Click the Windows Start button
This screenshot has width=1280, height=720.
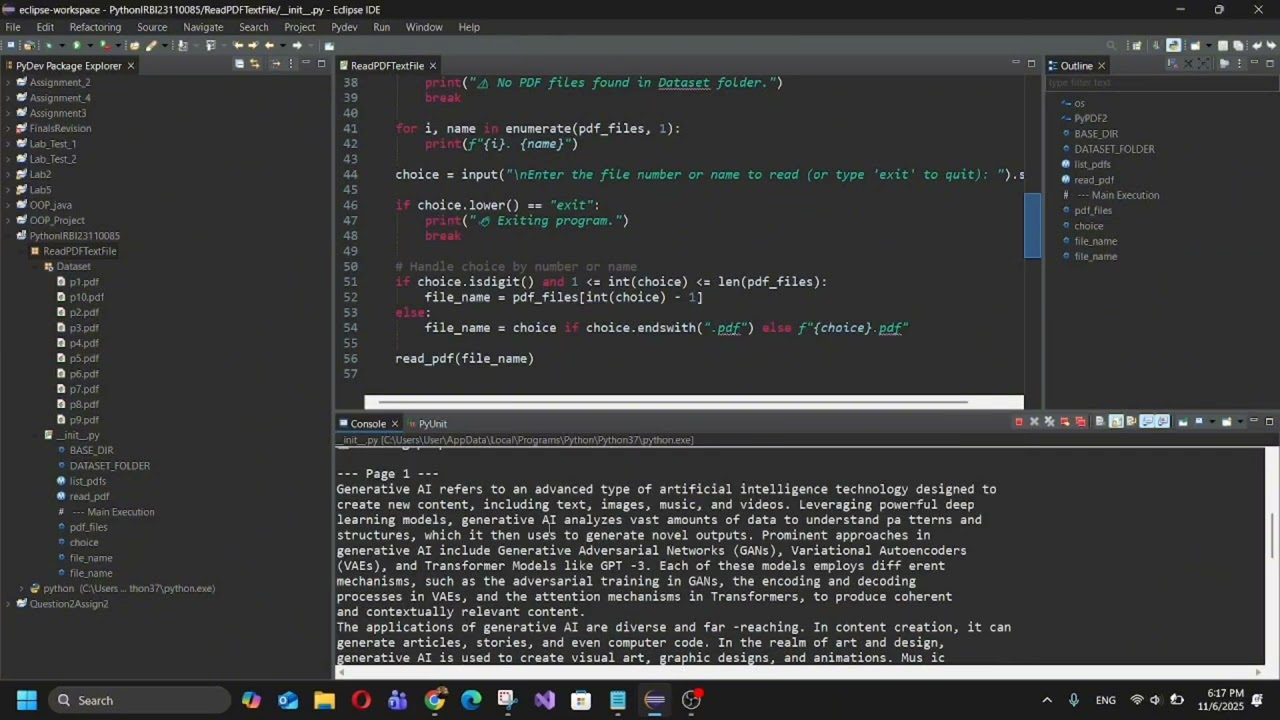click(x=27, y=700)
